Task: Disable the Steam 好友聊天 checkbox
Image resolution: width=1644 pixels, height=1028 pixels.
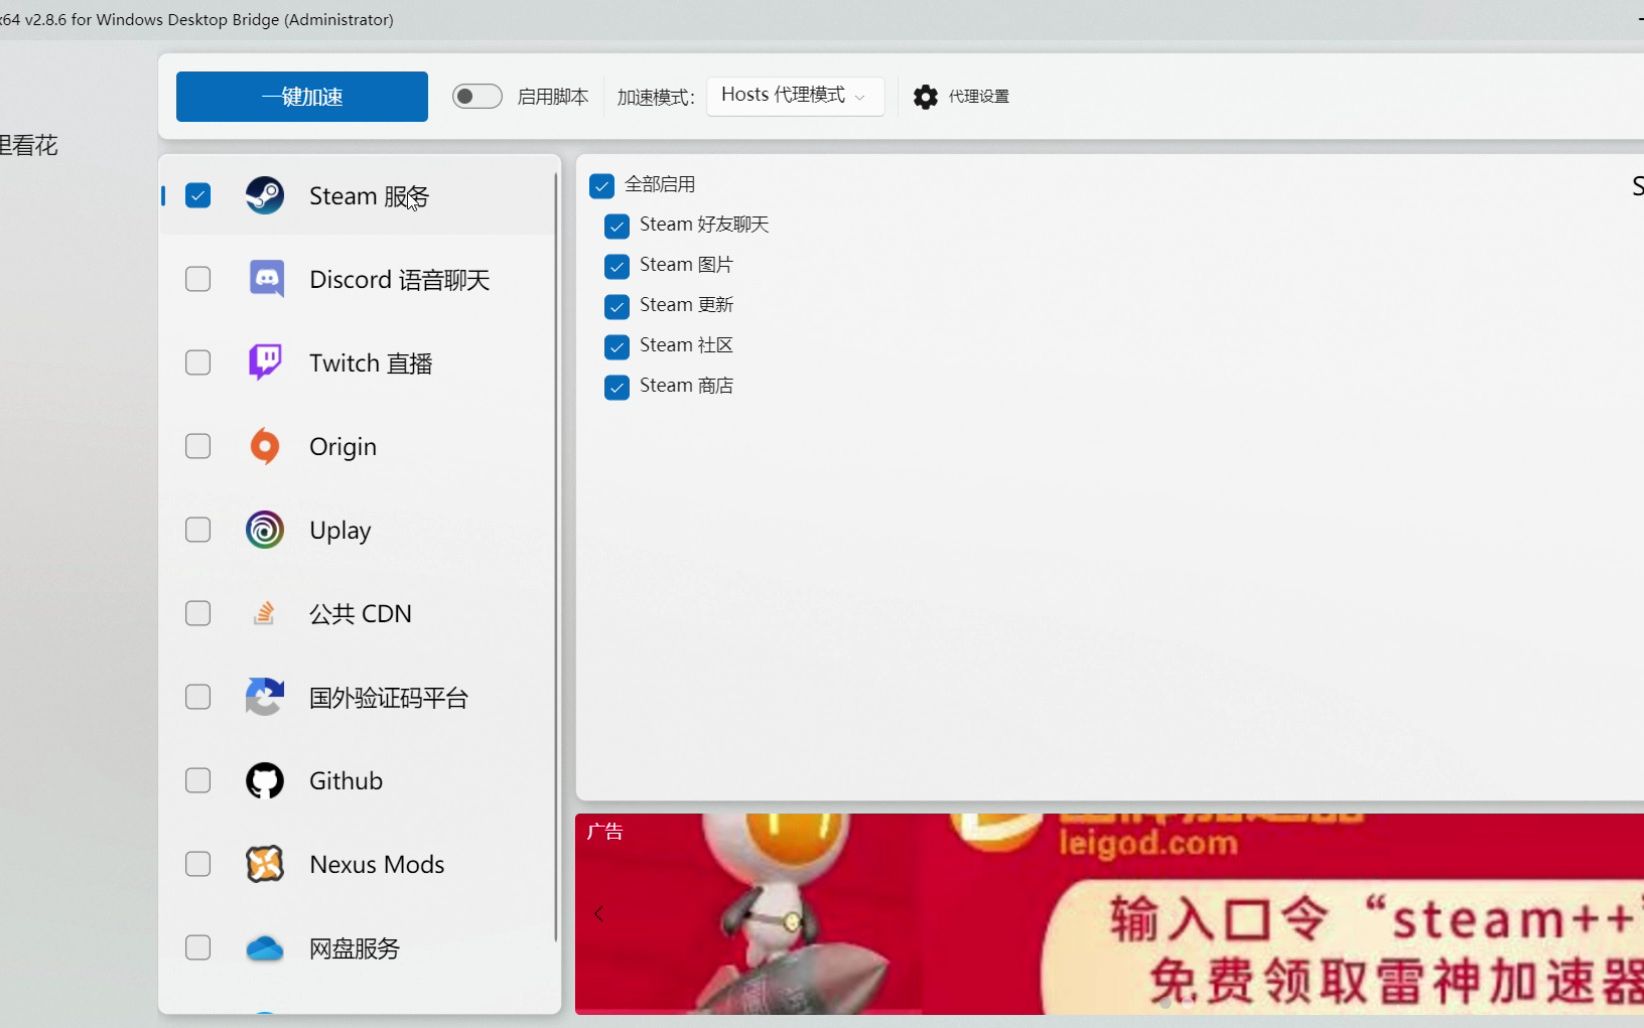Action: (616, 226)
